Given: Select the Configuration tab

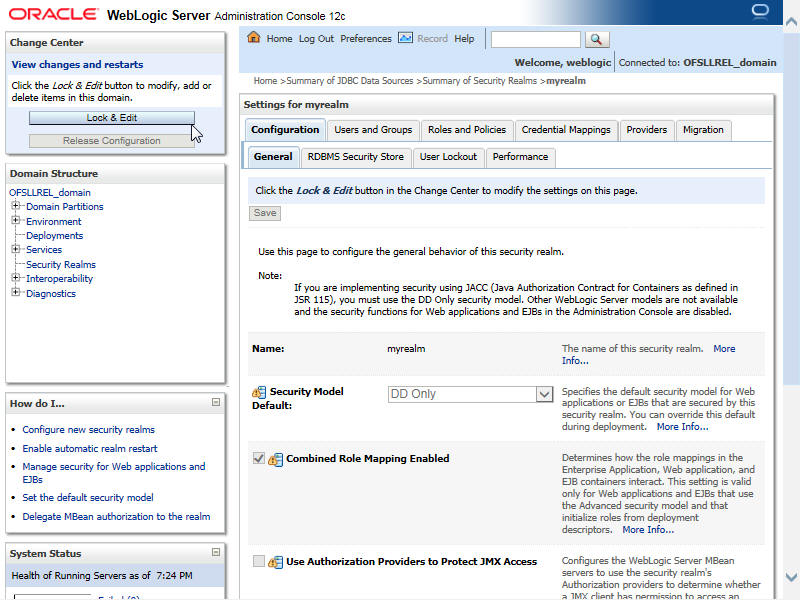Looking at the screenshot, I should coord(285,130).
